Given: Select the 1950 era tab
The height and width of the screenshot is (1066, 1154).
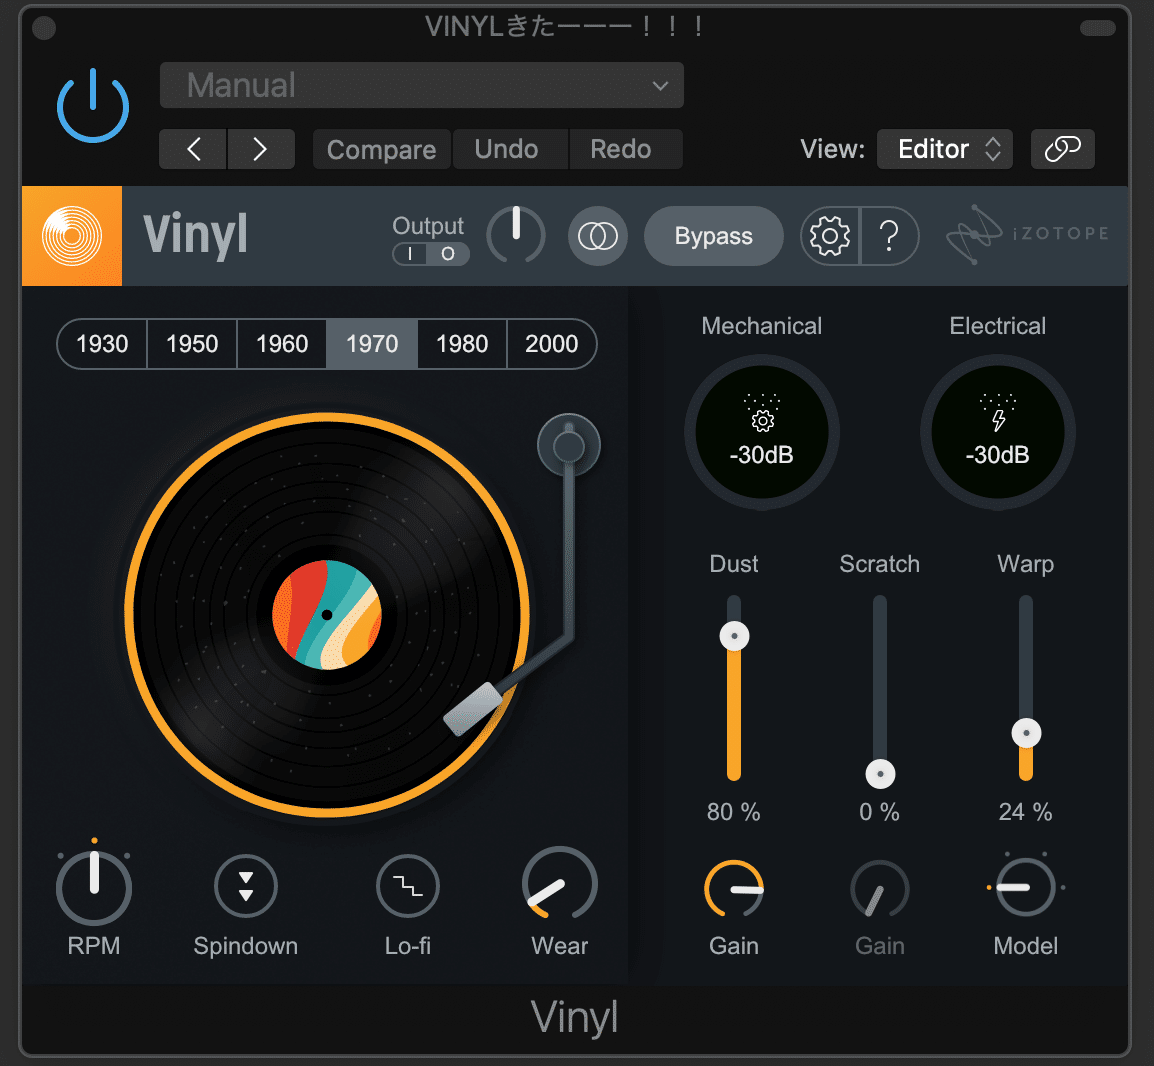Looking at the screenshot, I should click(x=192, y=344).
